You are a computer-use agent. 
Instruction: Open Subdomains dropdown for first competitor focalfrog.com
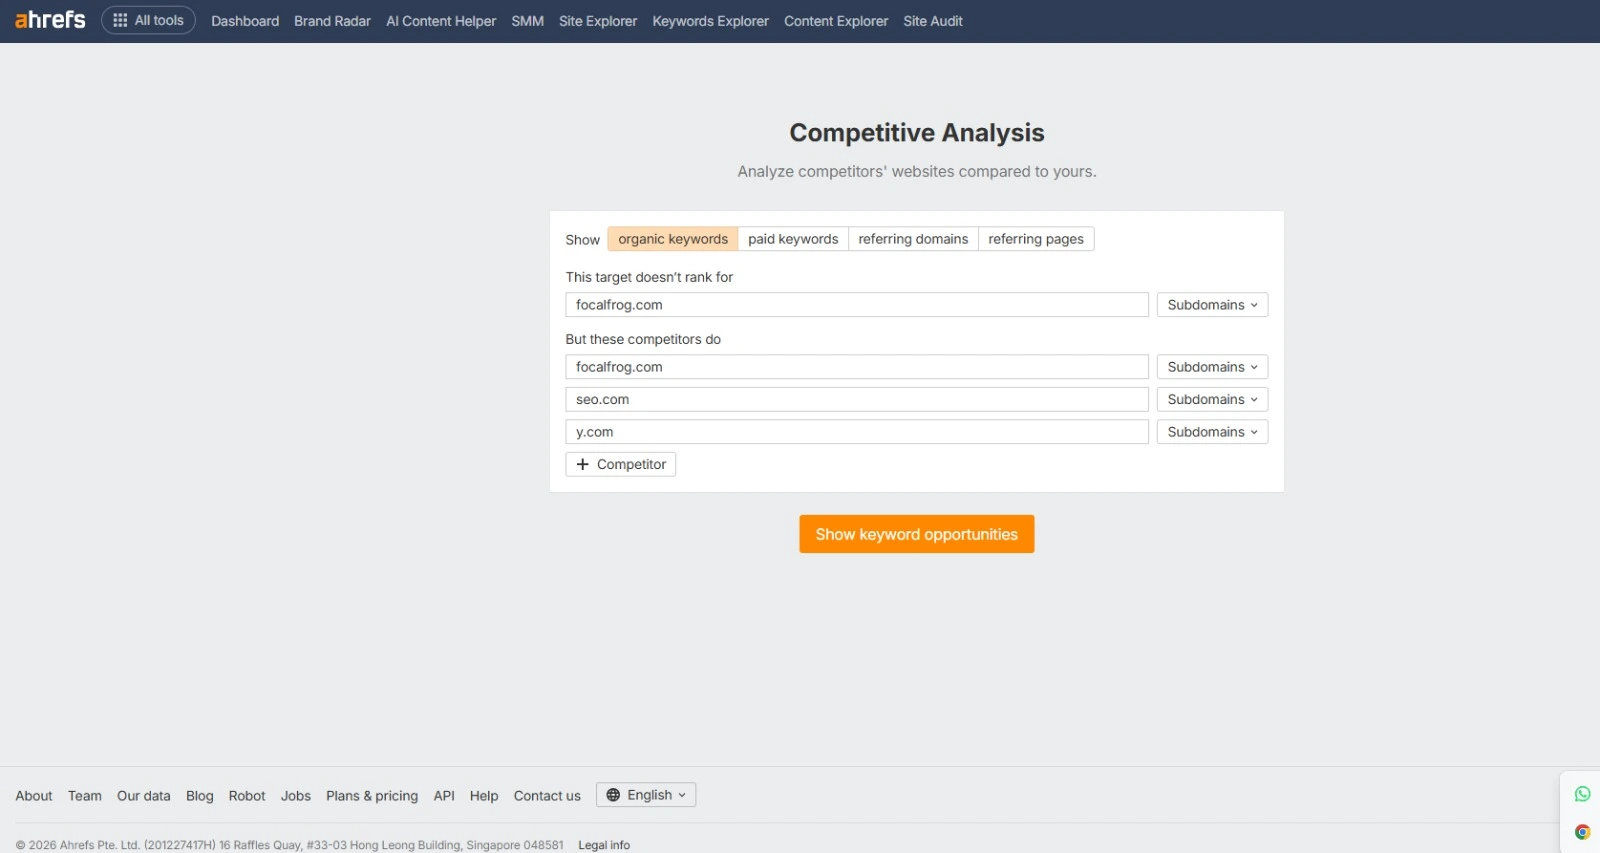pos(1212,367)
